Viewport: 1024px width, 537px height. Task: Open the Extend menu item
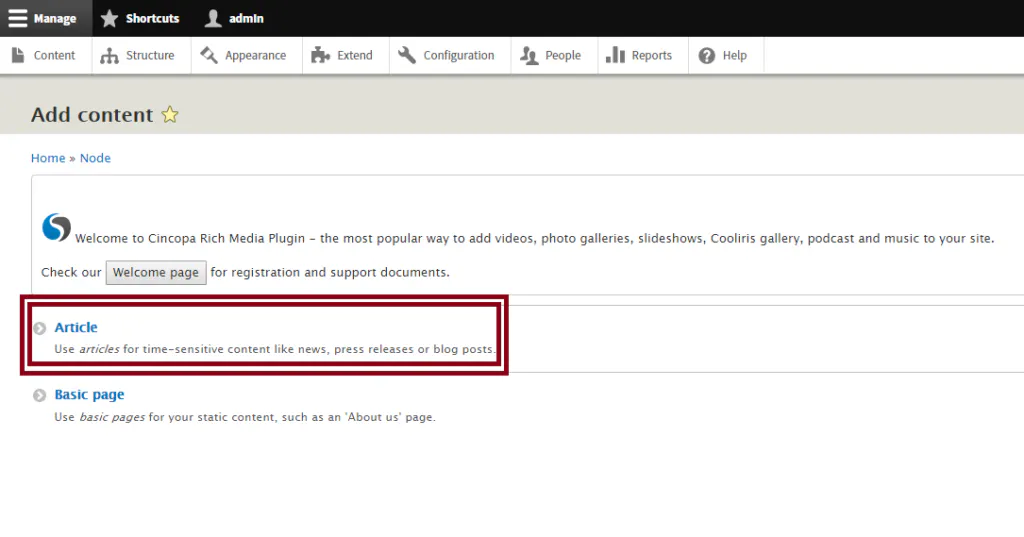pyautogui.click(x=345, y=56)
